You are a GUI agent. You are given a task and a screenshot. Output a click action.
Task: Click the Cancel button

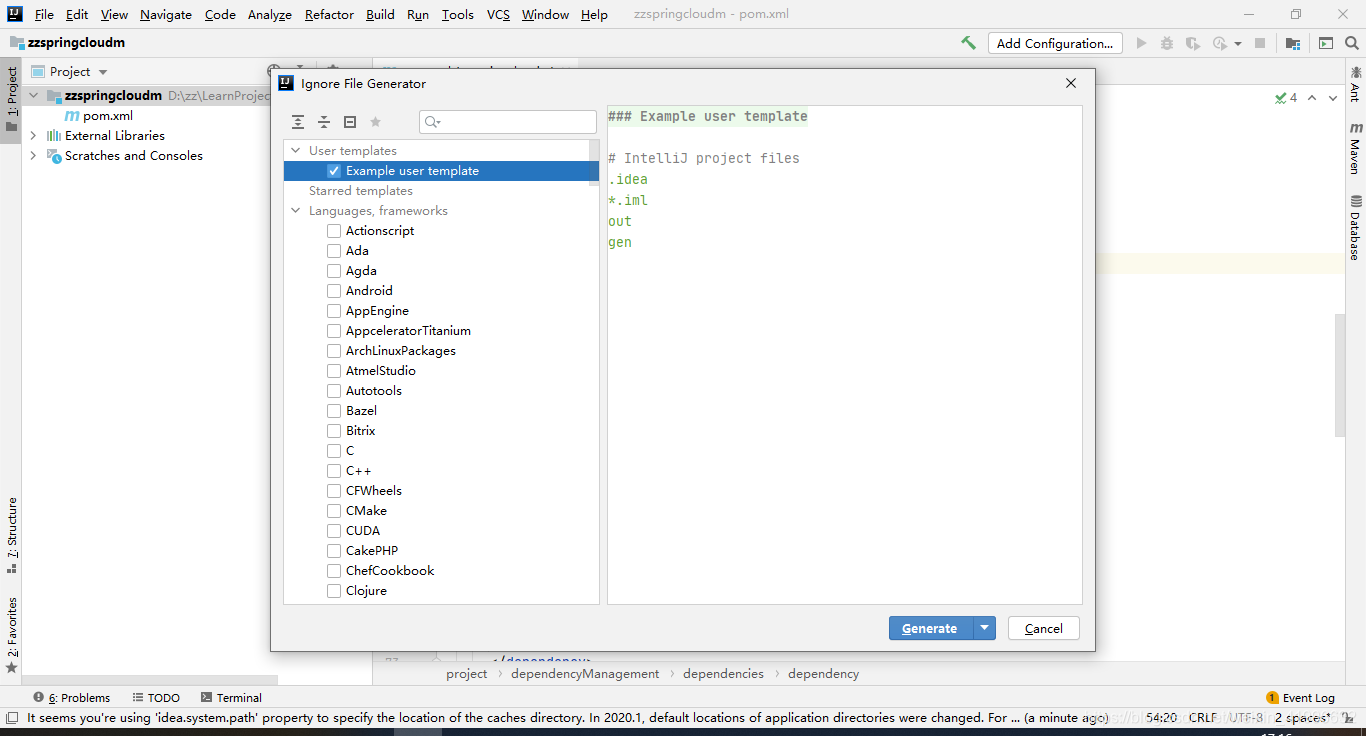pyautogui.click(x=1044, y=628)
